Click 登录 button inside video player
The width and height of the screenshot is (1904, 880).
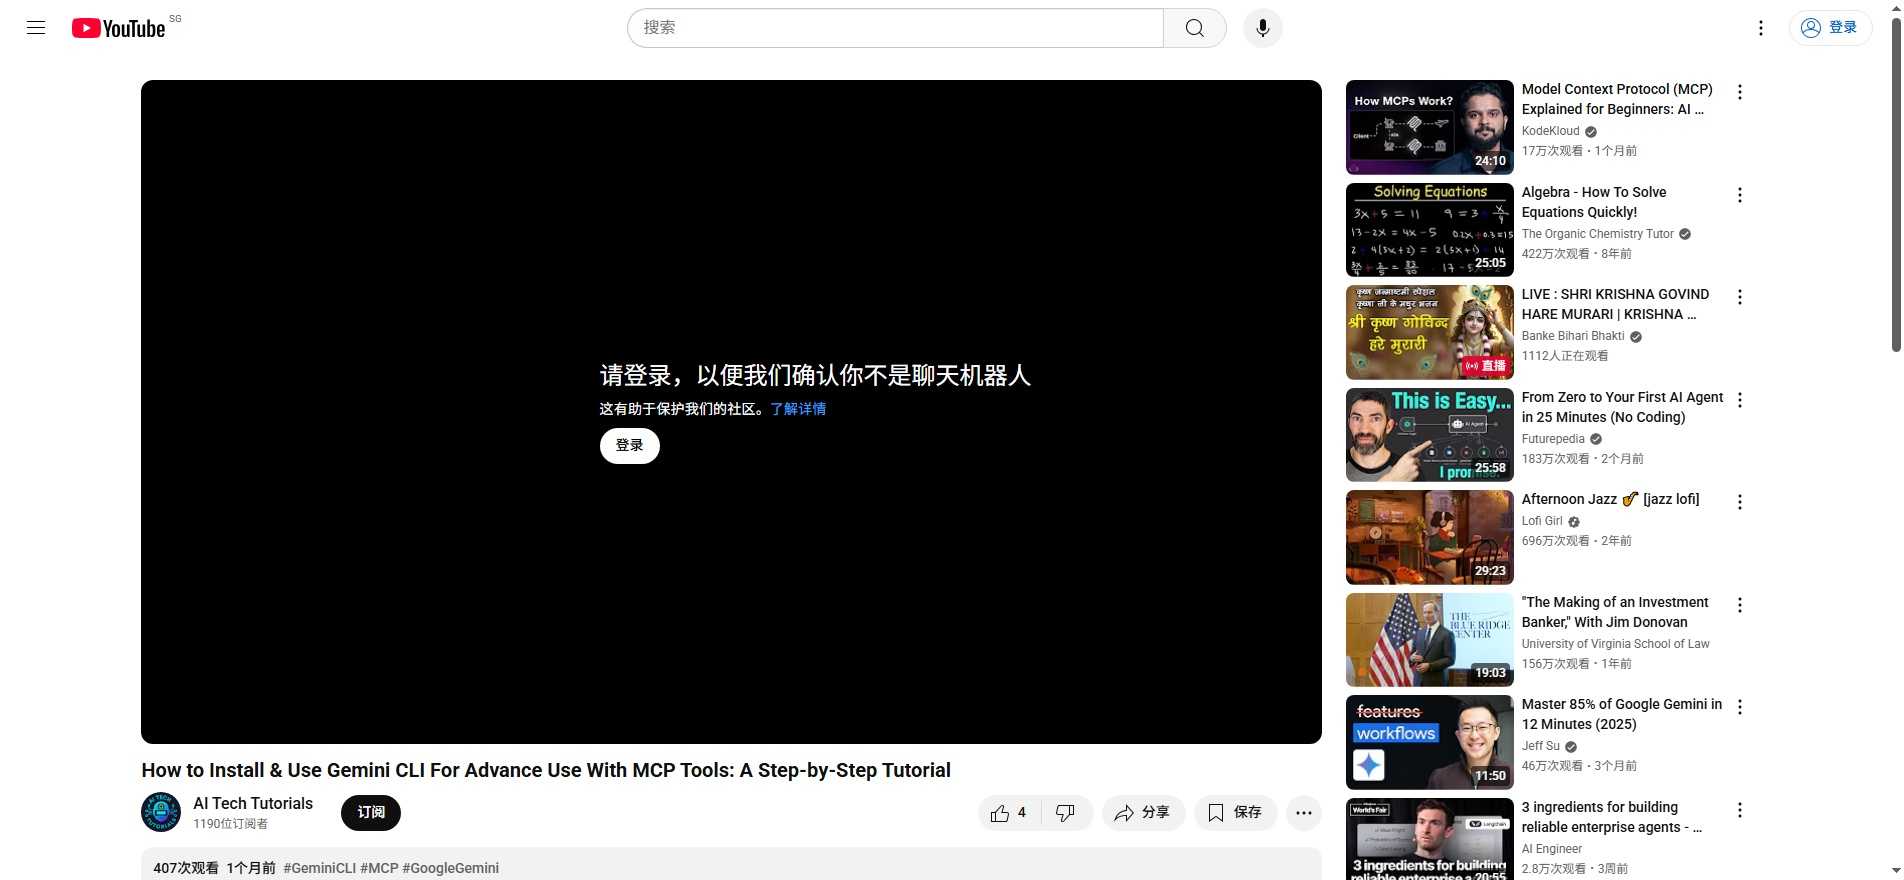(630, 446)
